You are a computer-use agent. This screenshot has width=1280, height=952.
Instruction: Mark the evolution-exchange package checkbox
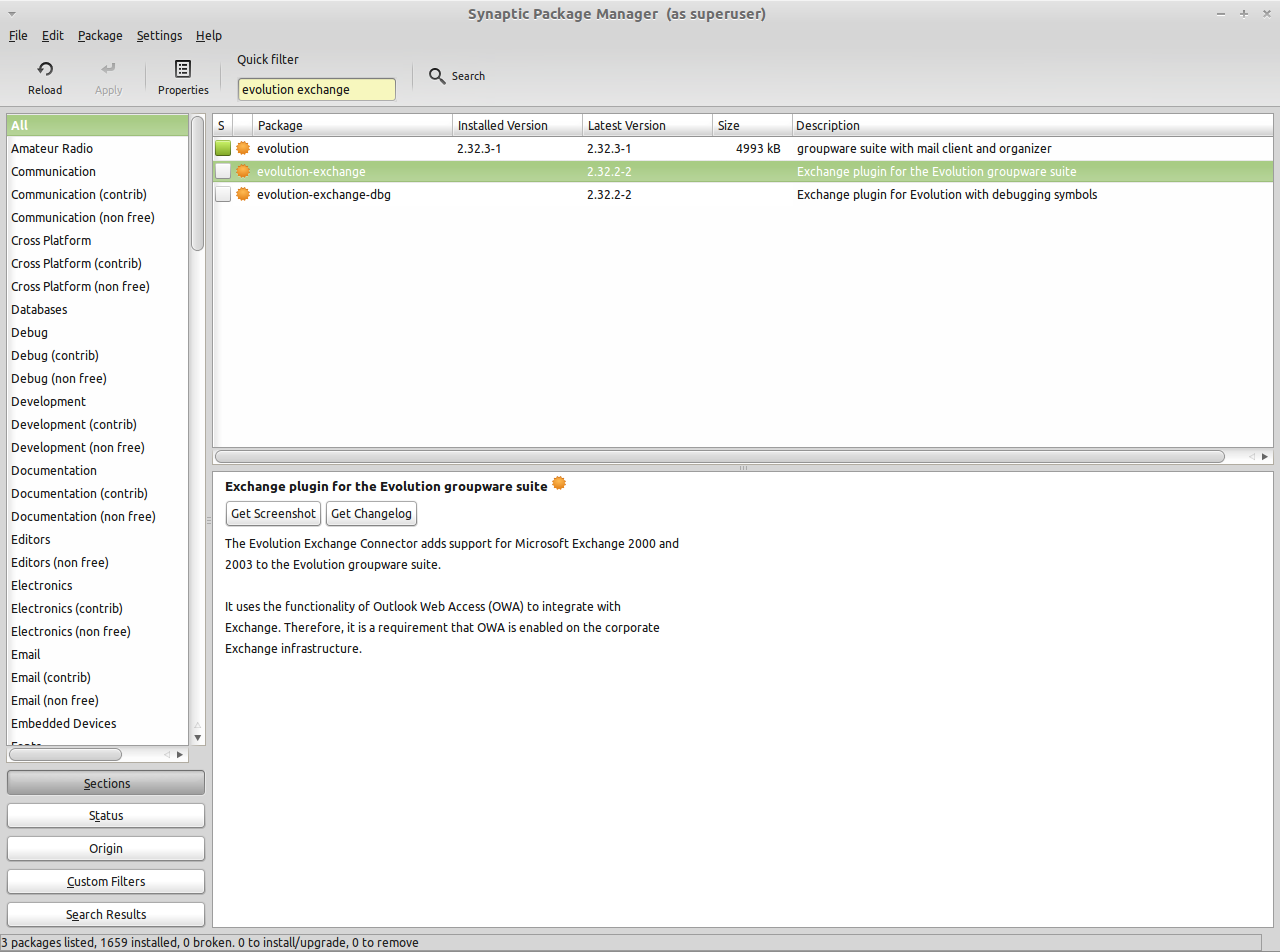[x=223, y=171]
